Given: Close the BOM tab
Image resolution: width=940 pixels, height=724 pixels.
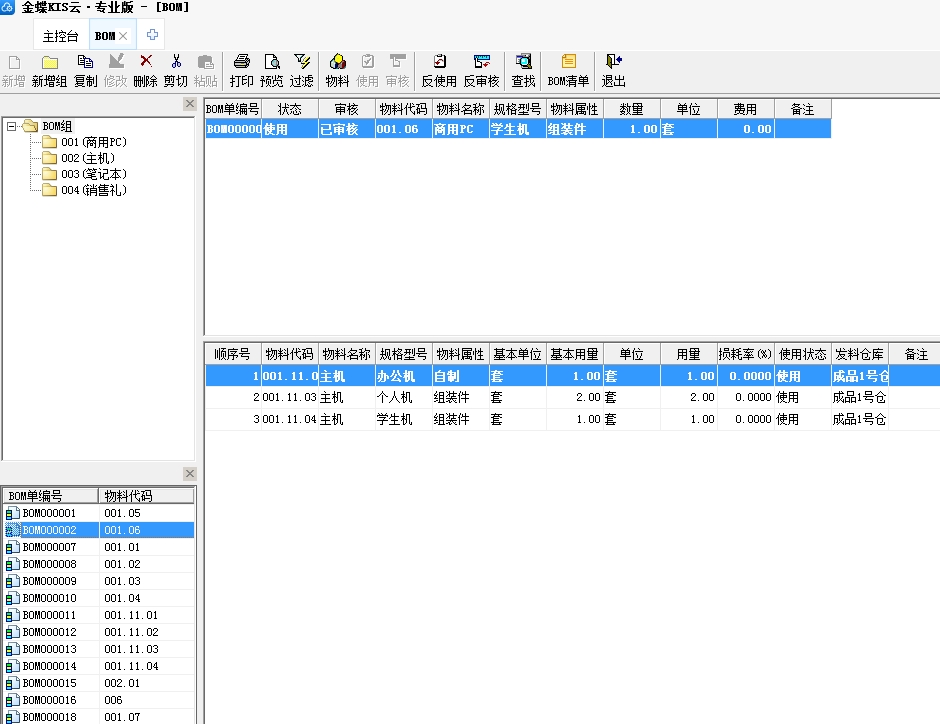Looking at the screenshot, I should click(123, 36).
